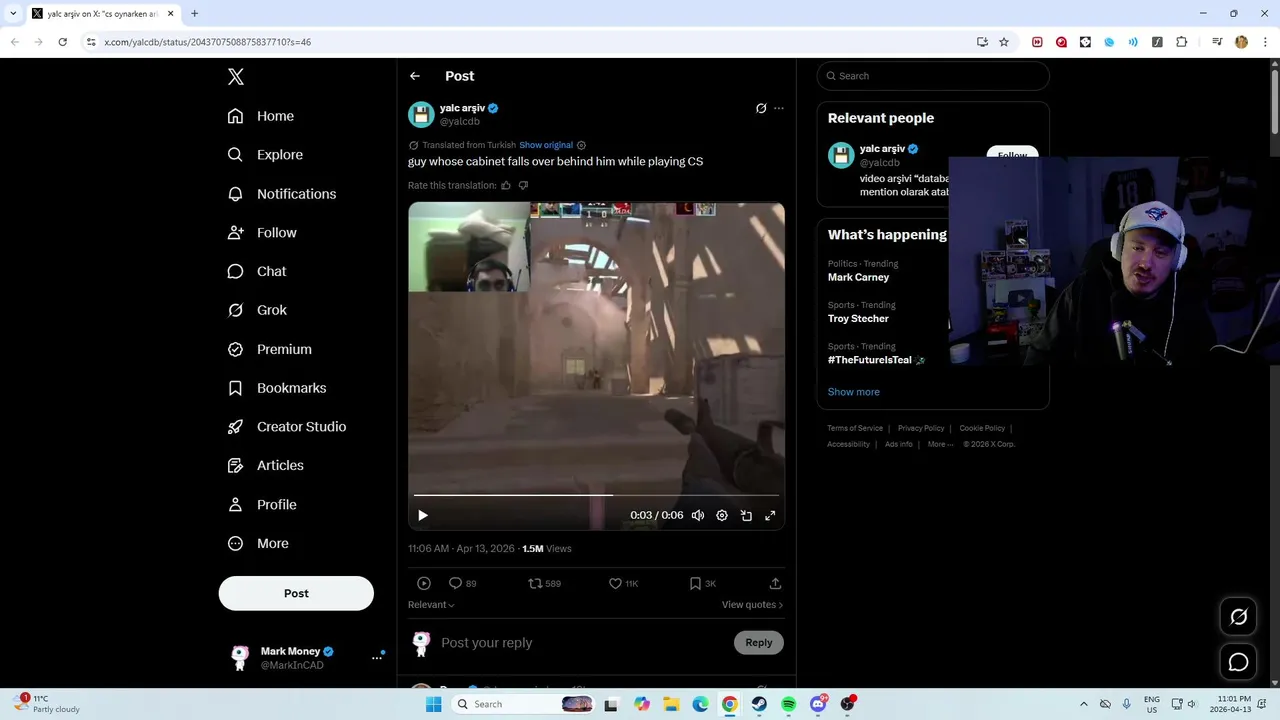This screenshot has width=1280, height=720.
Task: Open Chrome media control icon
Action: pos(1217,42)
